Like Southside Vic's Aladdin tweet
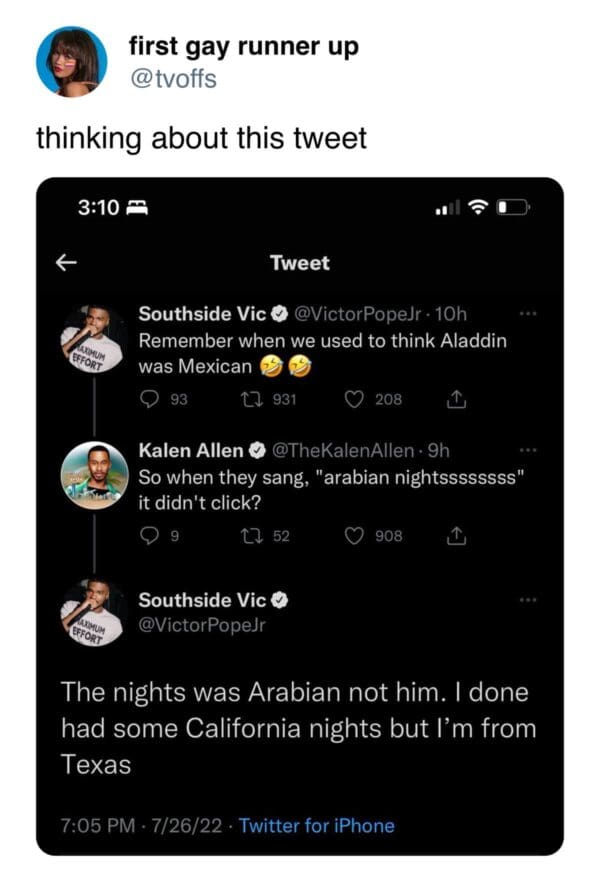 point(355,399)
